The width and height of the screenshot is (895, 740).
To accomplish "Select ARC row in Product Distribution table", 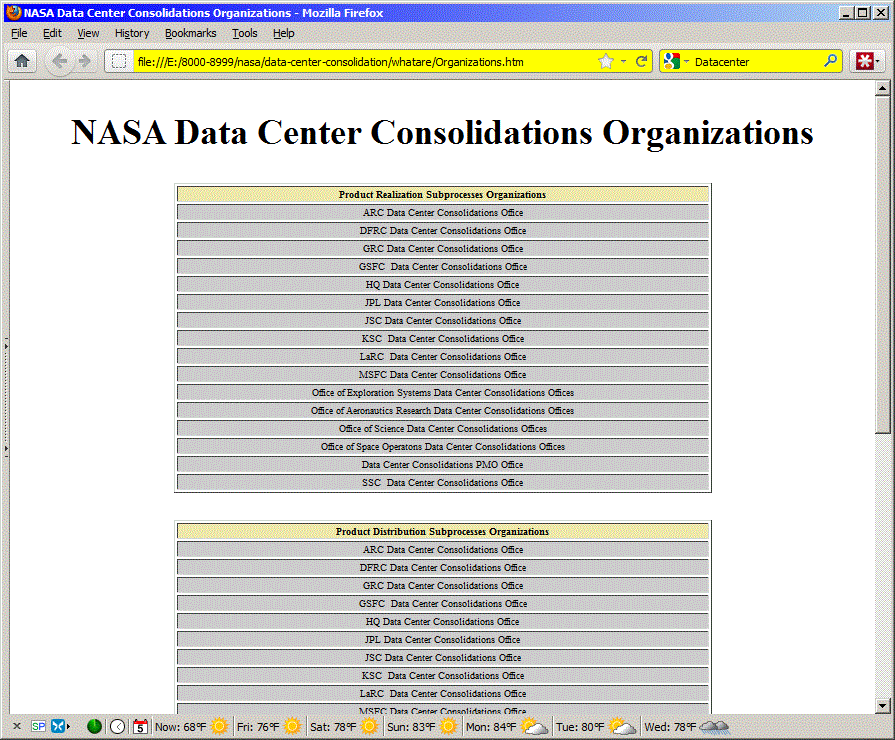I will 442,549.
